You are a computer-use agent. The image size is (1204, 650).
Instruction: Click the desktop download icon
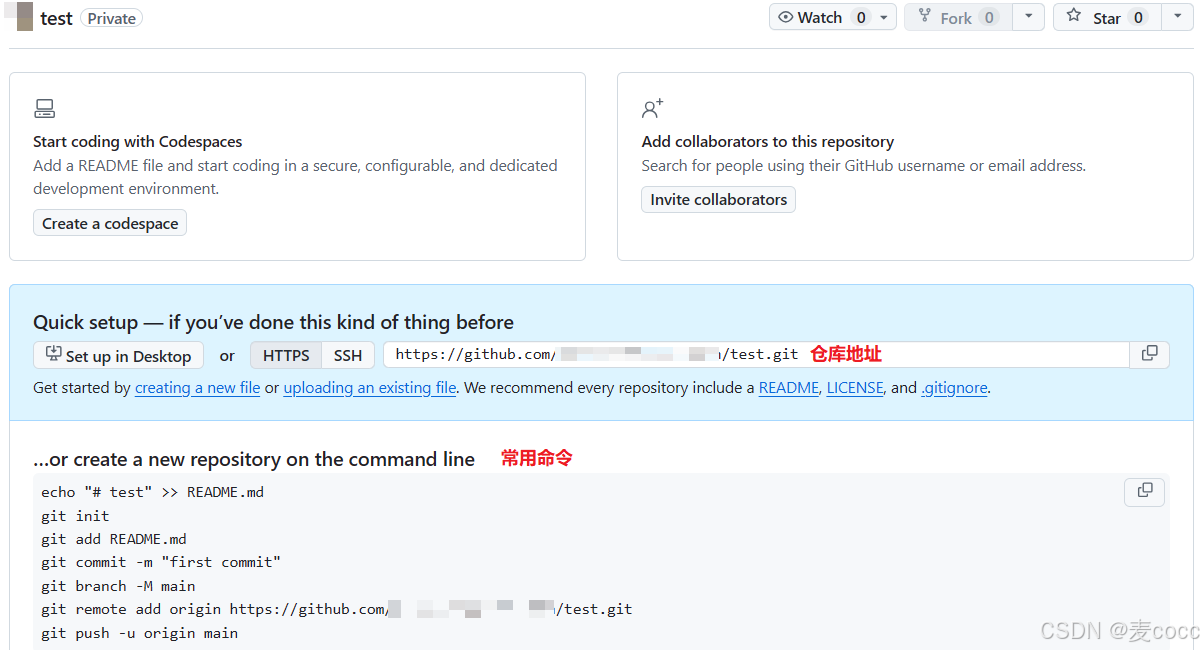(53, 354)
